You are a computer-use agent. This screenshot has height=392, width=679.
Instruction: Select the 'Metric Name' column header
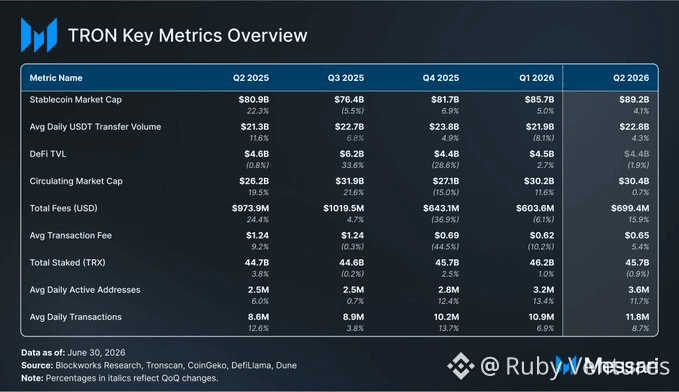56,78
